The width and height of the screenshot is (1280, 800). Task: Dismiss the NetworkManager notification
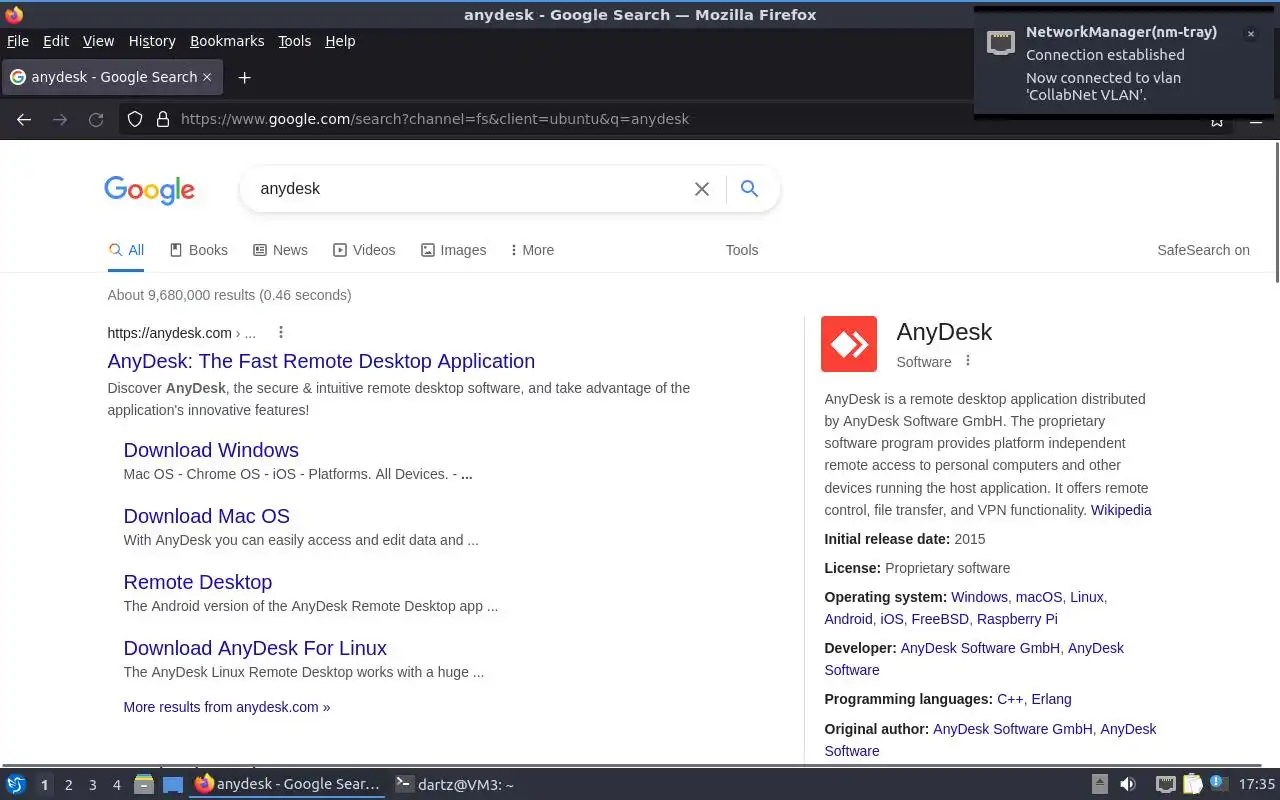click(1250, 34)
